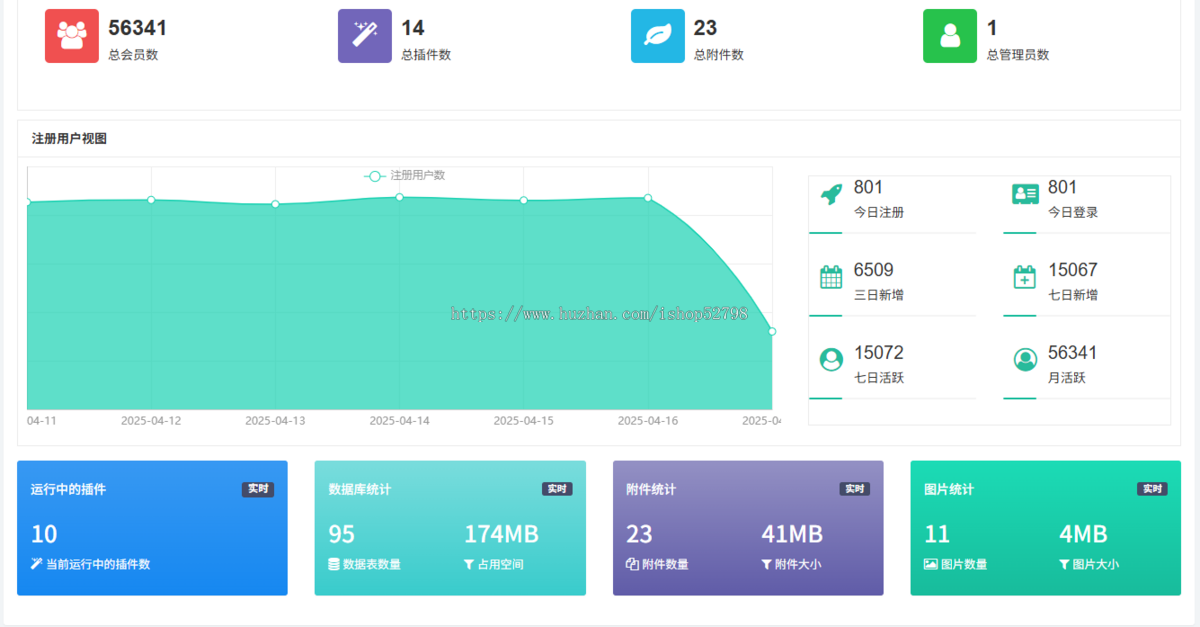
Task: Click the chart data point for 2025-04-12
Action: 151,200
